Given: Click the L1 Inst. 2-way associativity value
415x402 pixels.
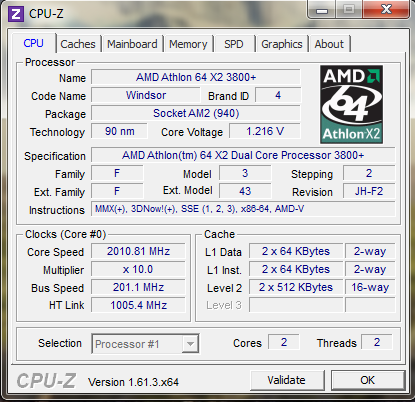Looking at the screenshot, I should pos(370,269).
